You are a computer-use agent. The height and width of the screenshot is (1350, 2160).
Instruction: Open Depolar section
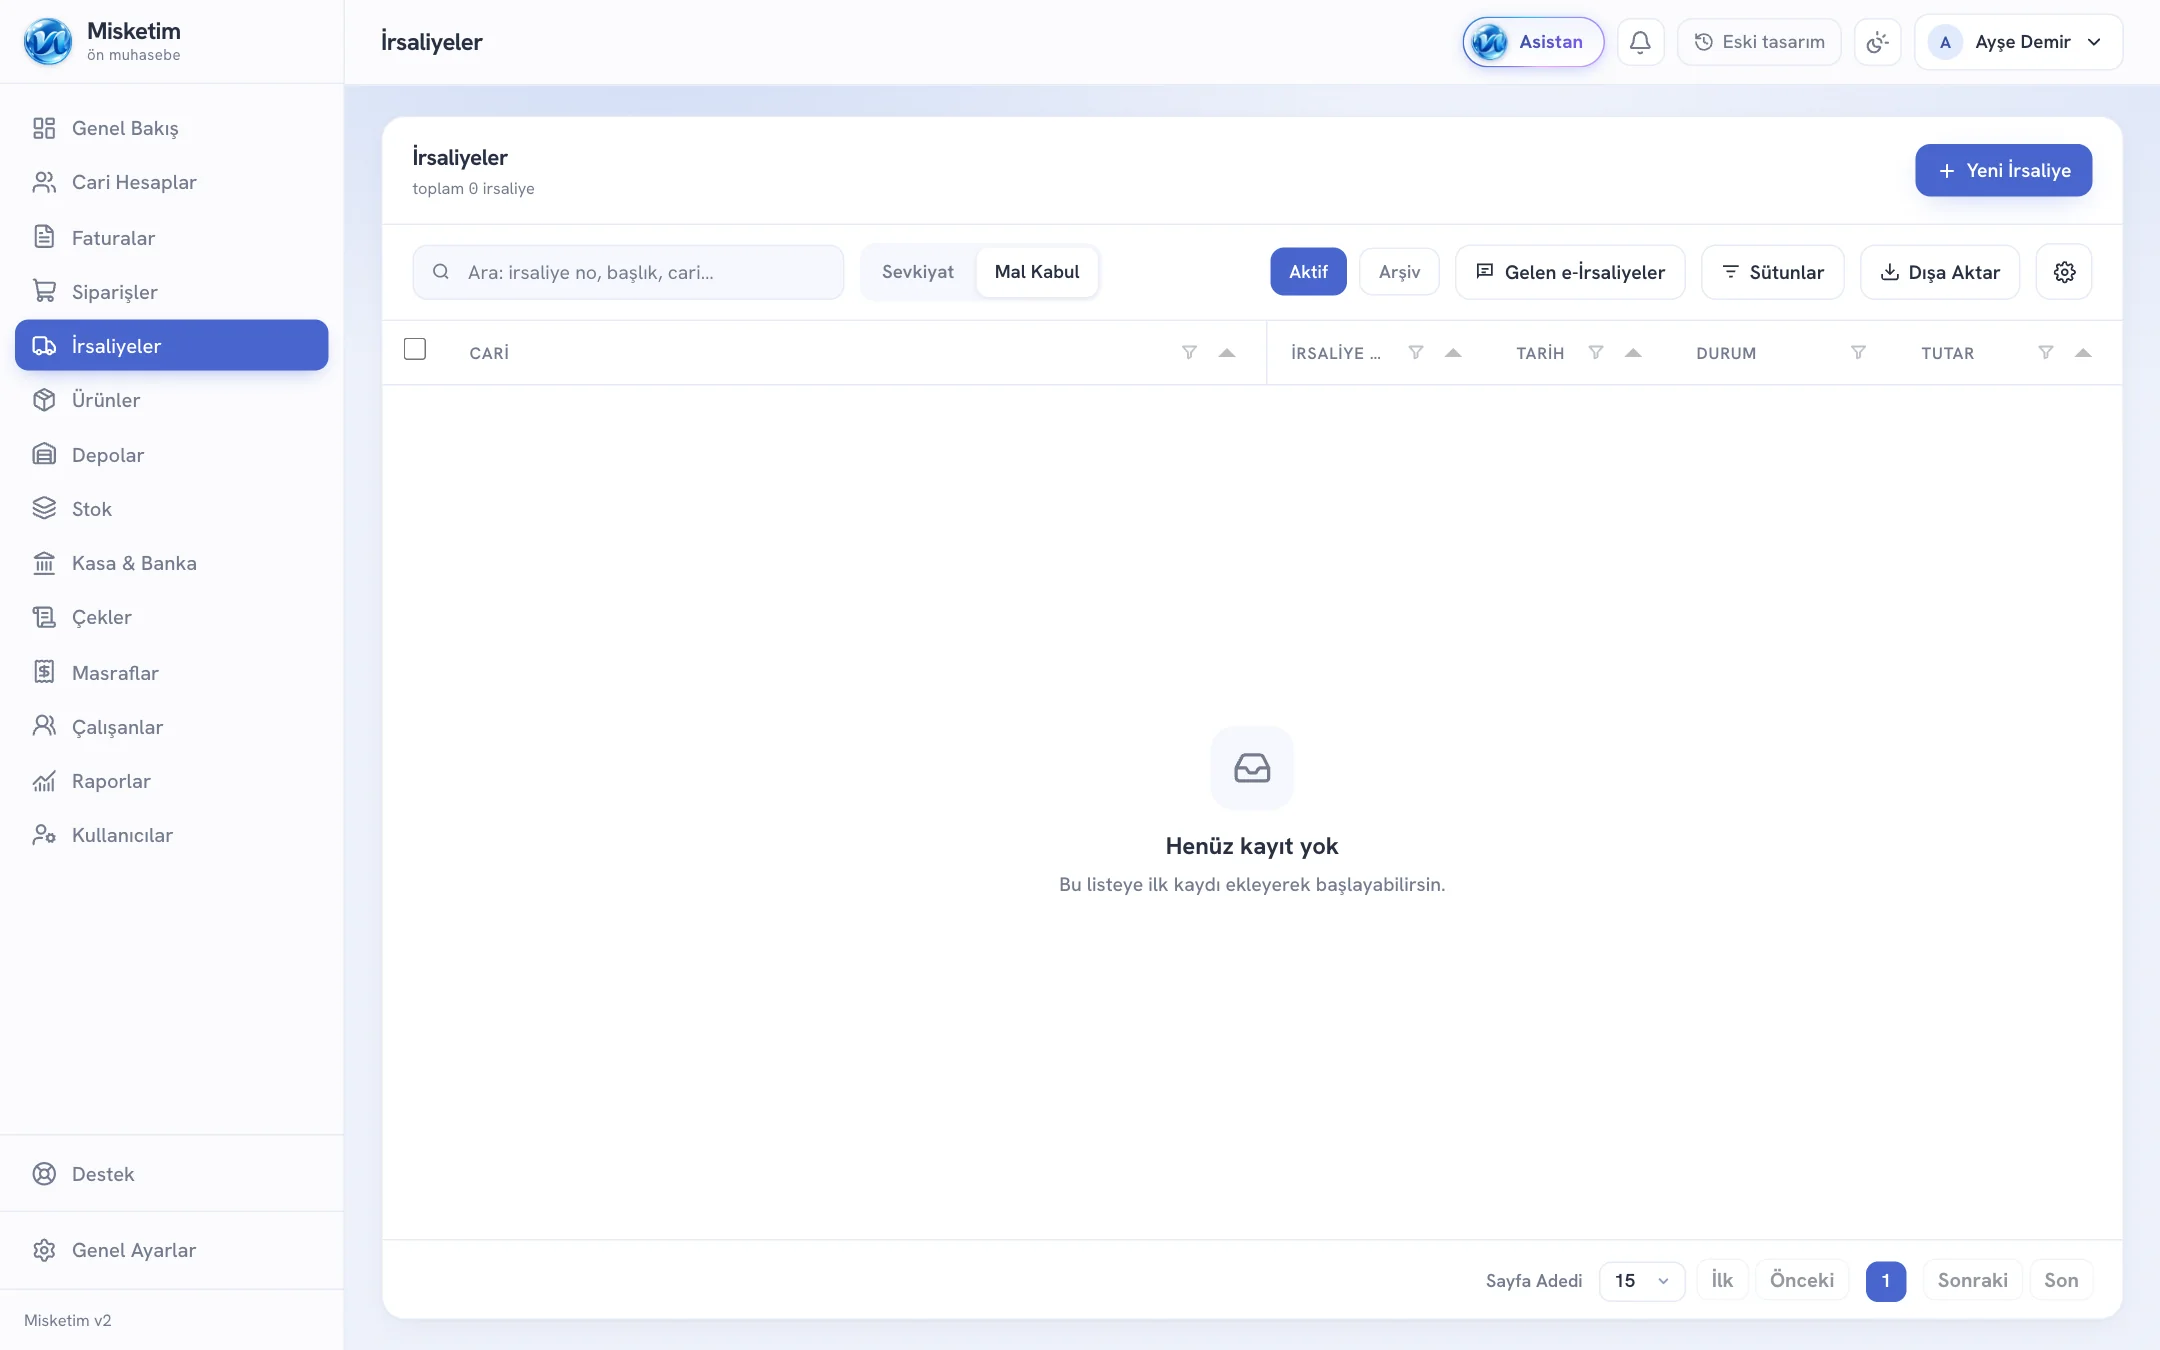coord(172,455)
